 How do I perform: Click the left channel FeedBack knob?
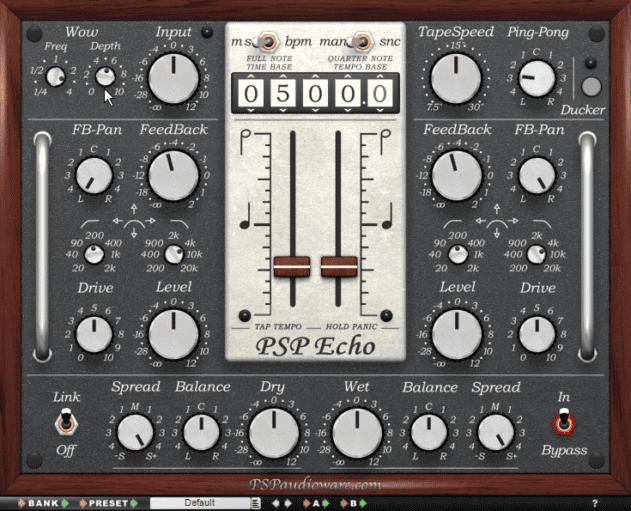[173, 176]
